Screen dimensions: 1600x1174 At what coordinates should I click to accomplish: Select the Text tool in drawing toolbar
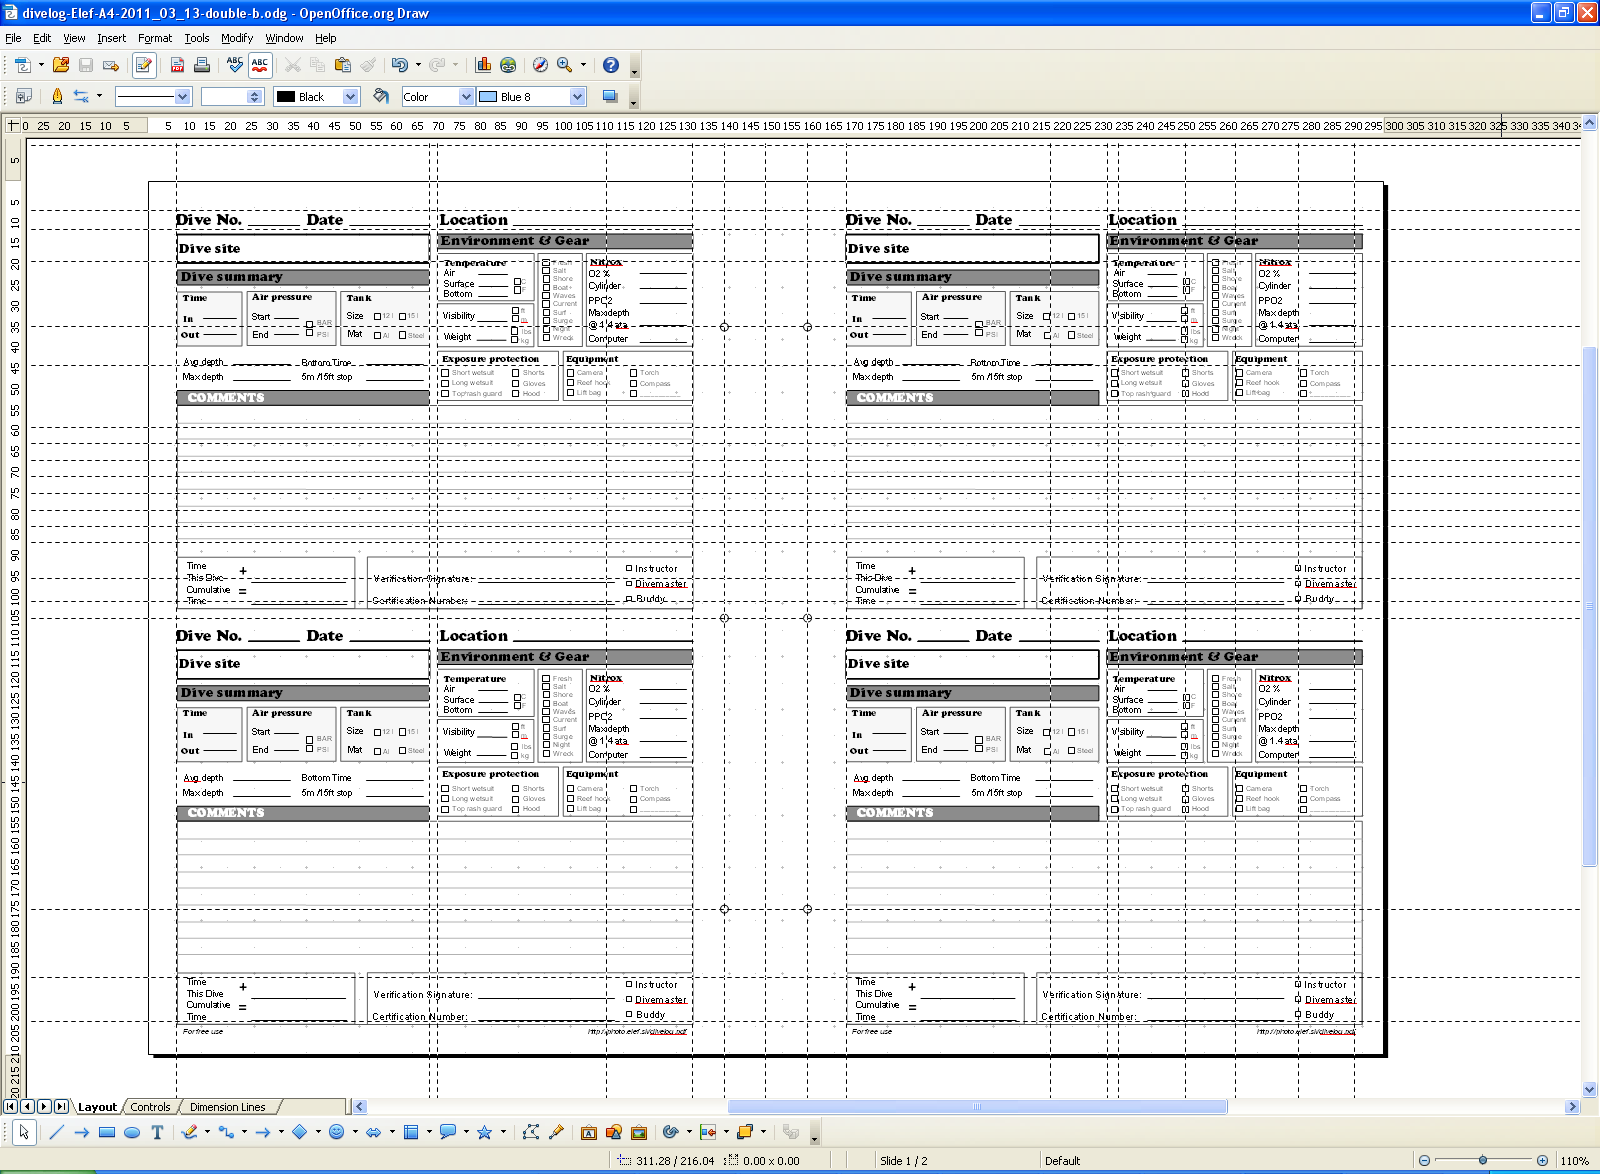pyautogui.click(x=157, y=1132)
